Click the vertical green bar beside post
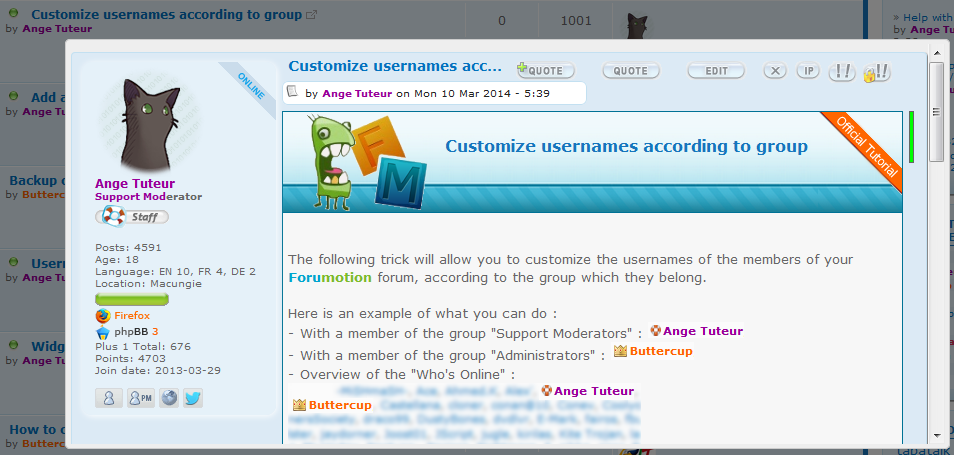This screenshot has width=954, height=455. (x=911, y=136)
